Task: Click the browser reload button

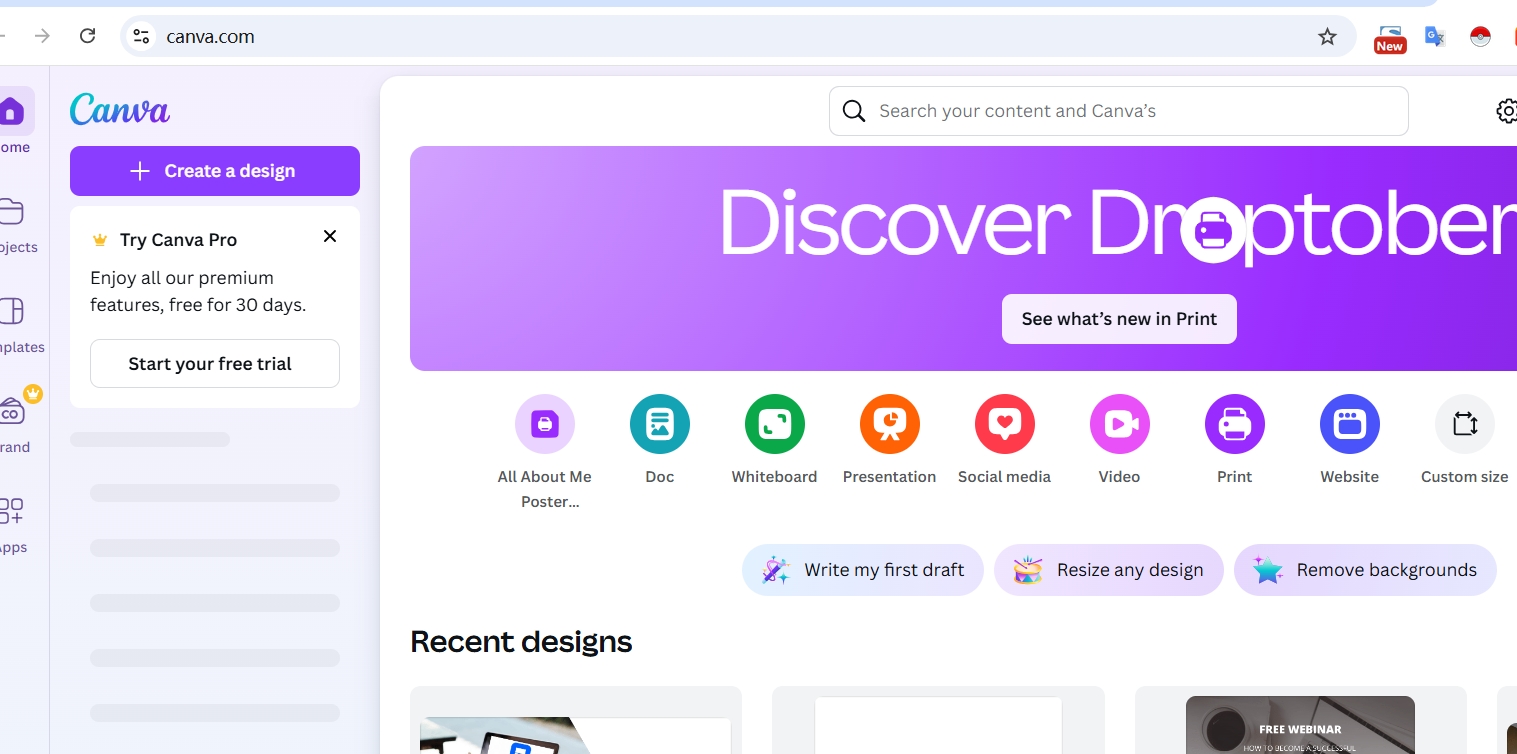Action: tap(87, 36)
